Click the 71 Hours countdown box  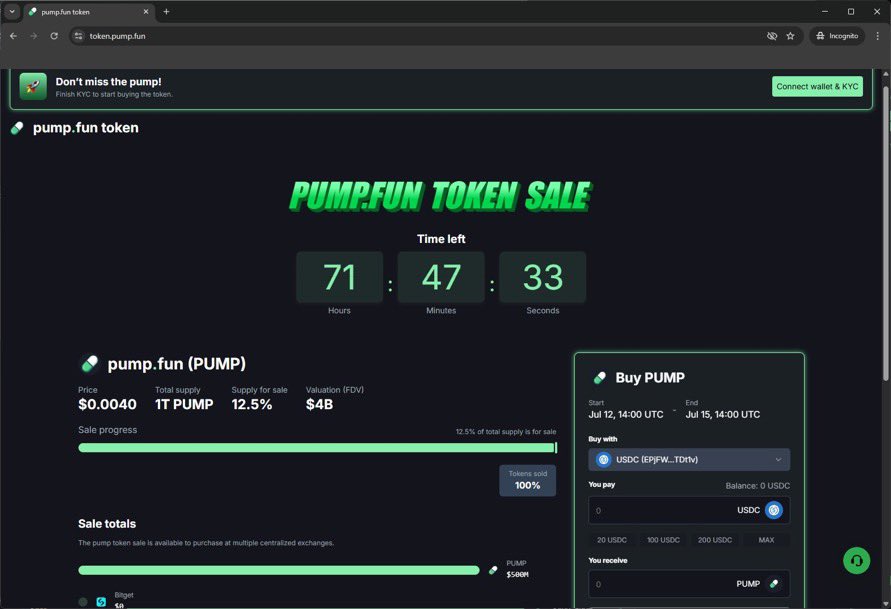tap(339, 277)
